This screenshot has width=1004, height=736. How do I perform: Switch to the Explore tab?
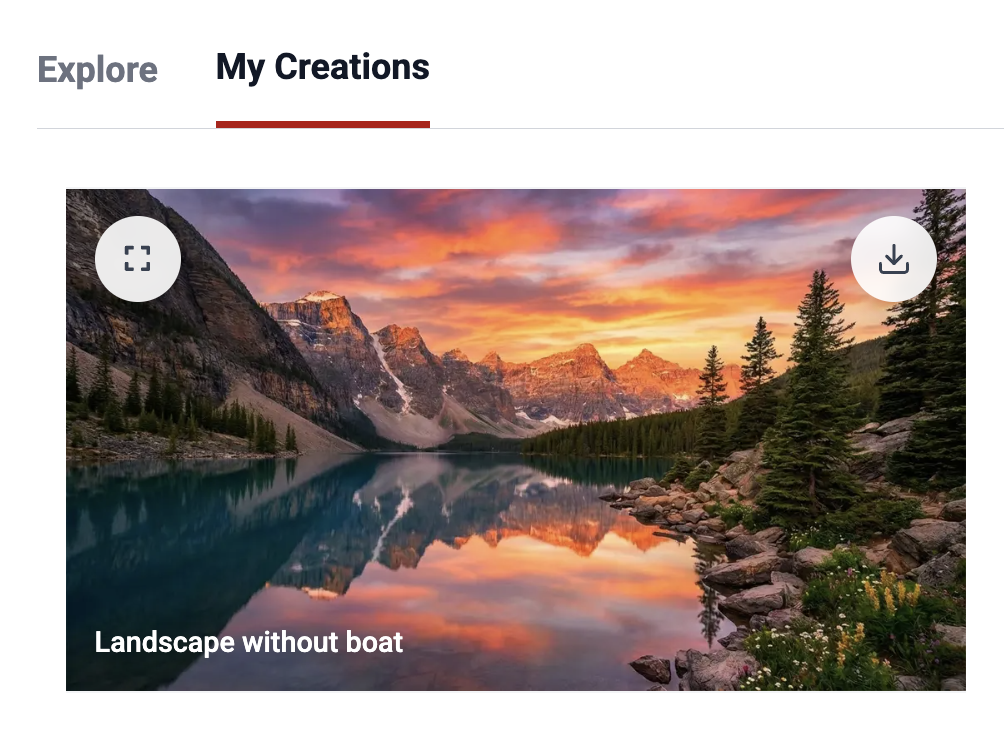pos(97,69)
